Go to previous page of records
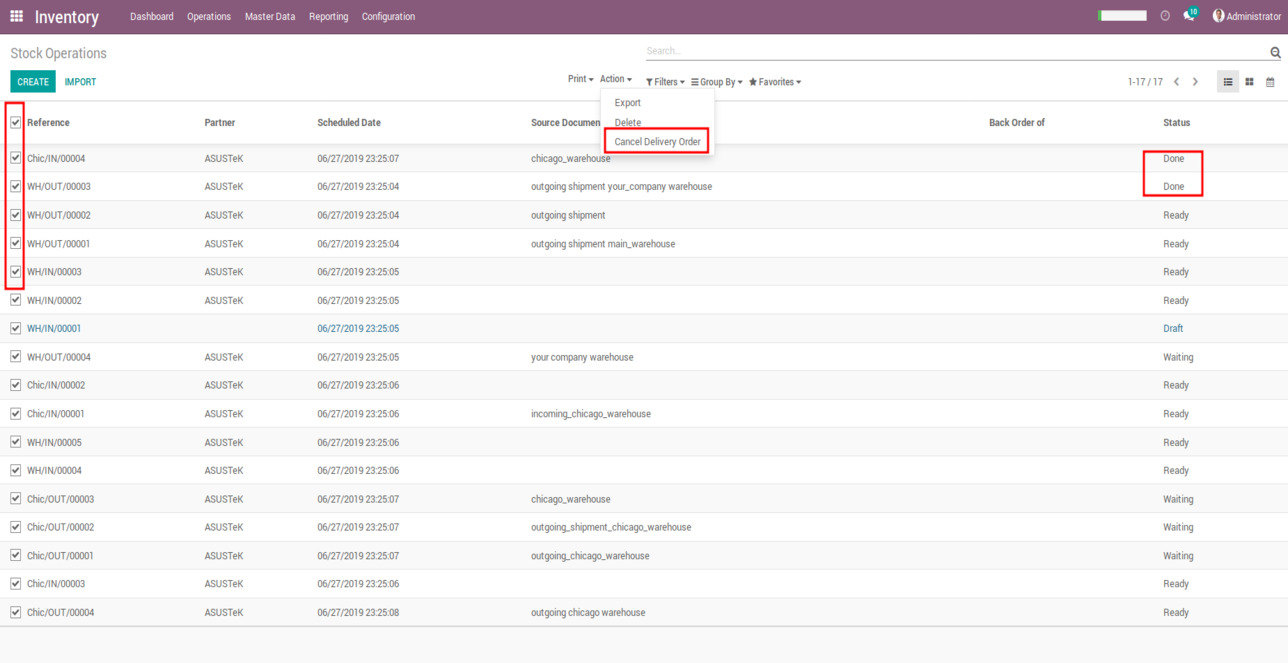 click(1177, 82)
